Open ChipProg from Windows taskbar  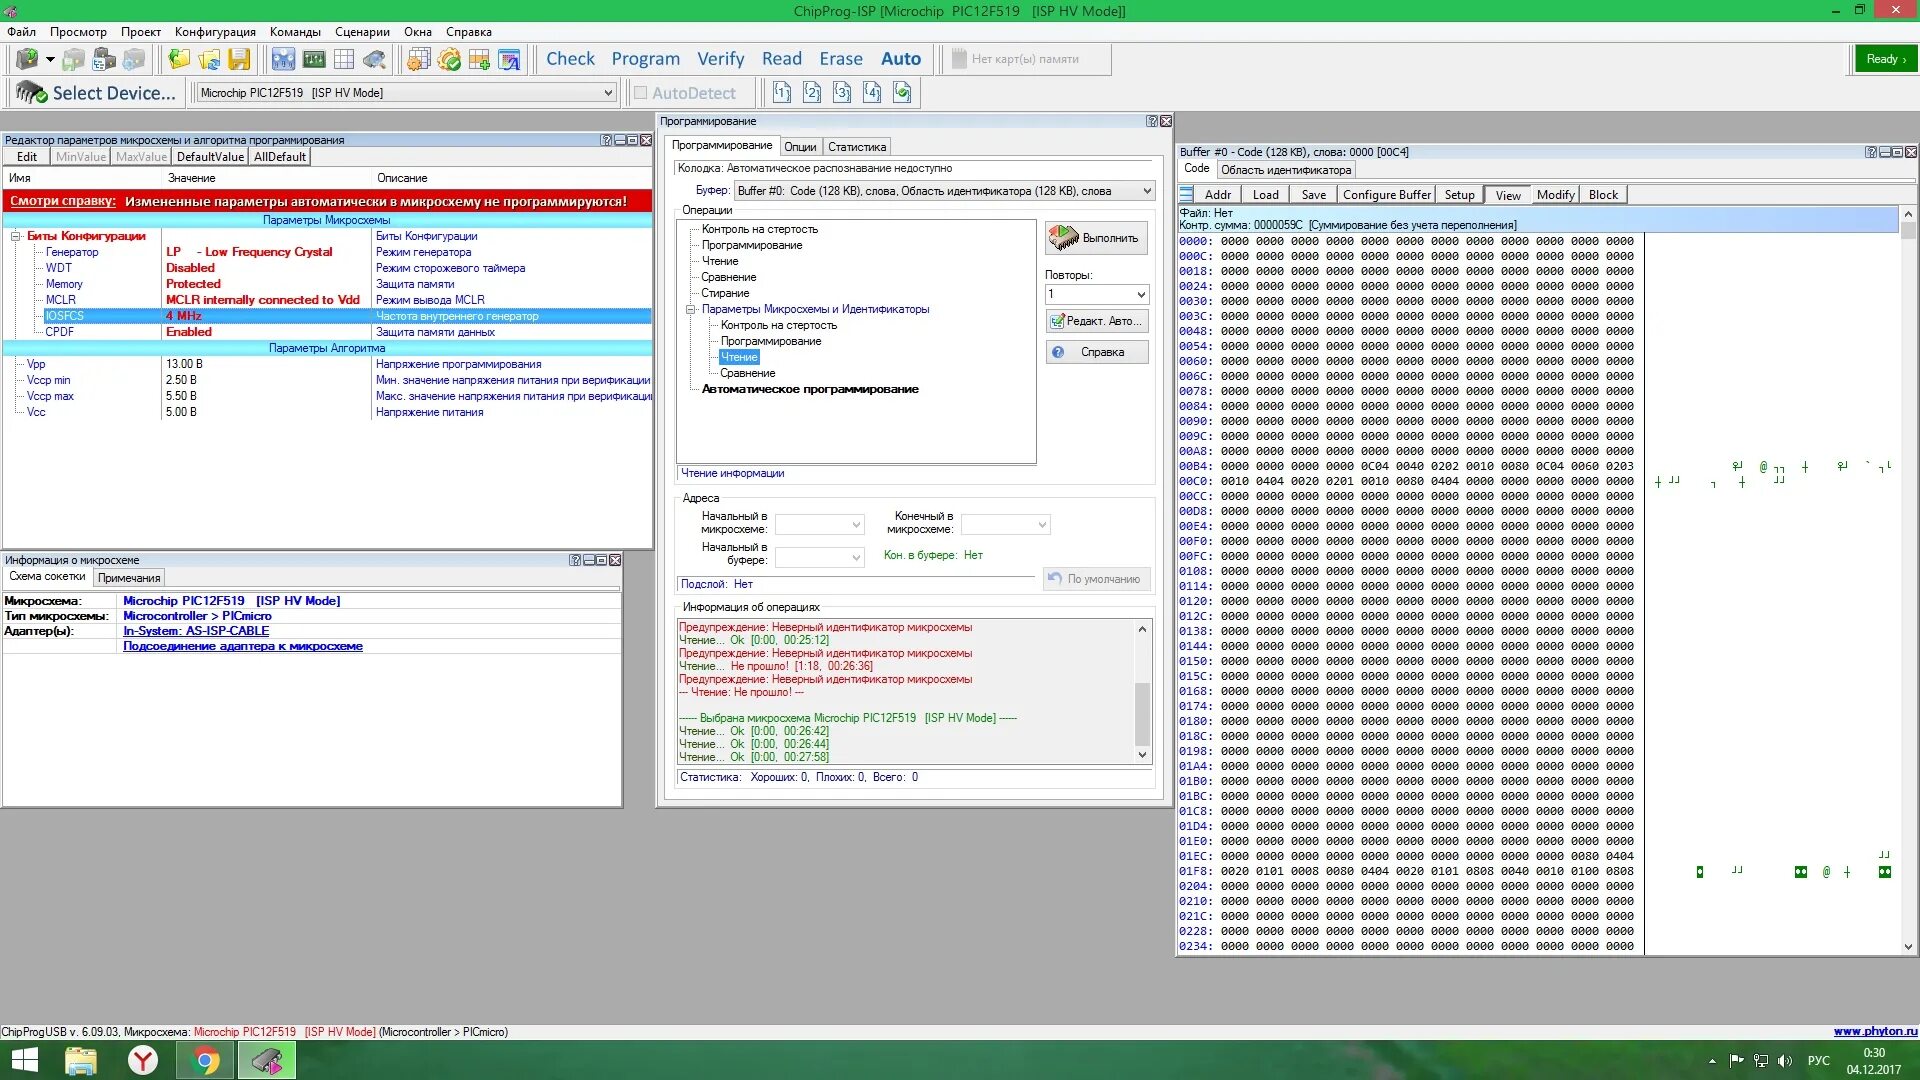pyautogui.click(x=267, y=1060)
